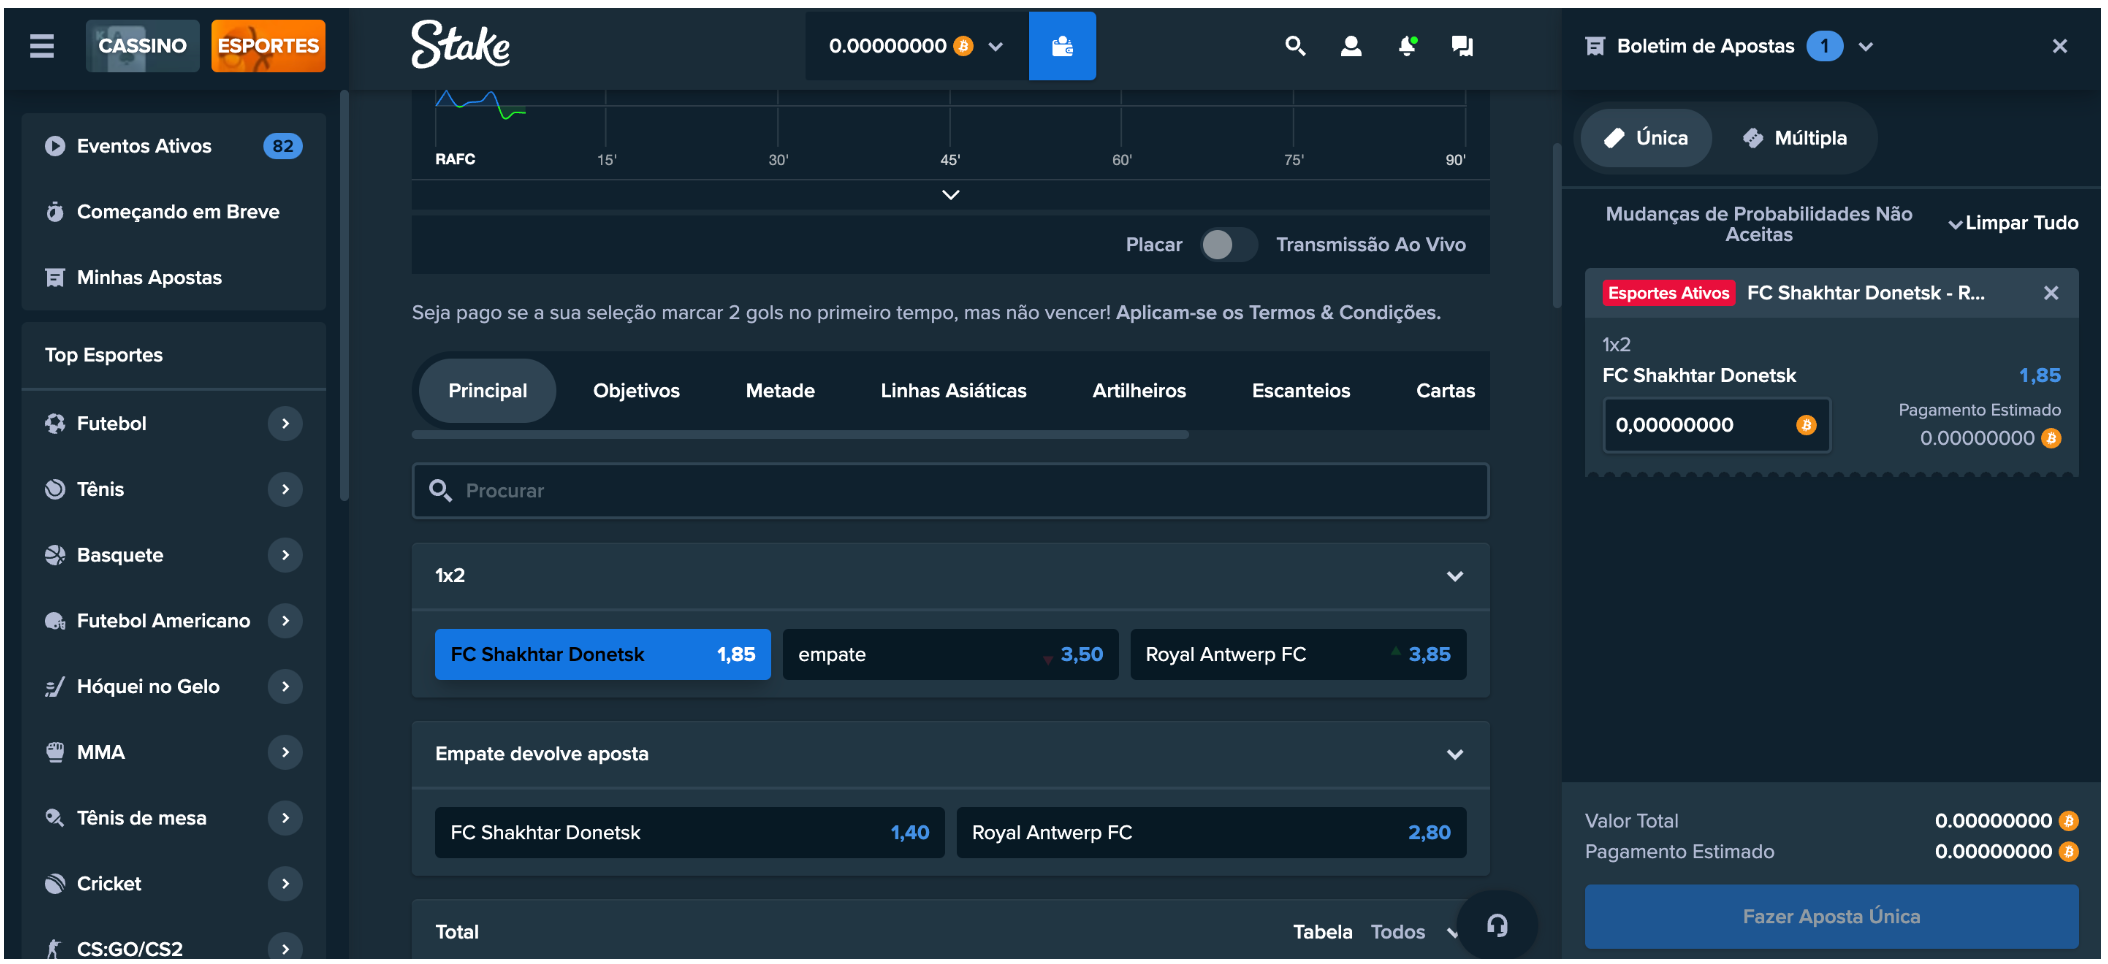The width and height of the screenshot is (2108, 964).
Task: Select the Múltipla bet type
Action: pos(1795,138)
